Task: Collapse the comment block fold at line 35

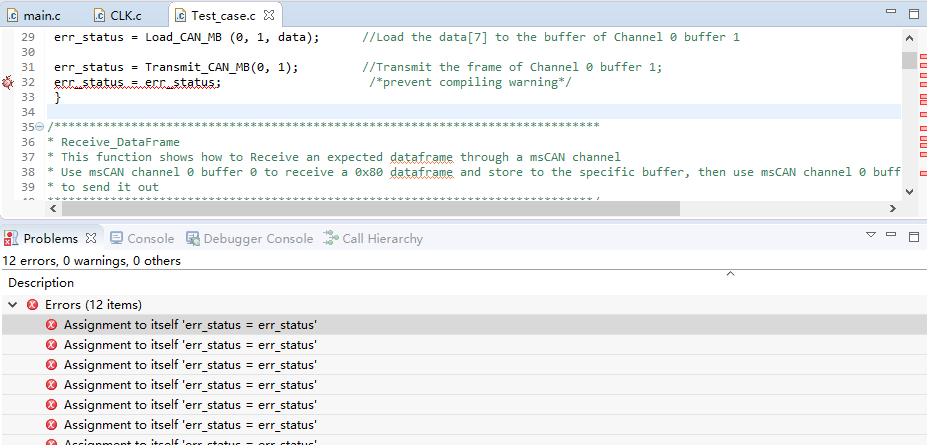Action: coord(39,127)
